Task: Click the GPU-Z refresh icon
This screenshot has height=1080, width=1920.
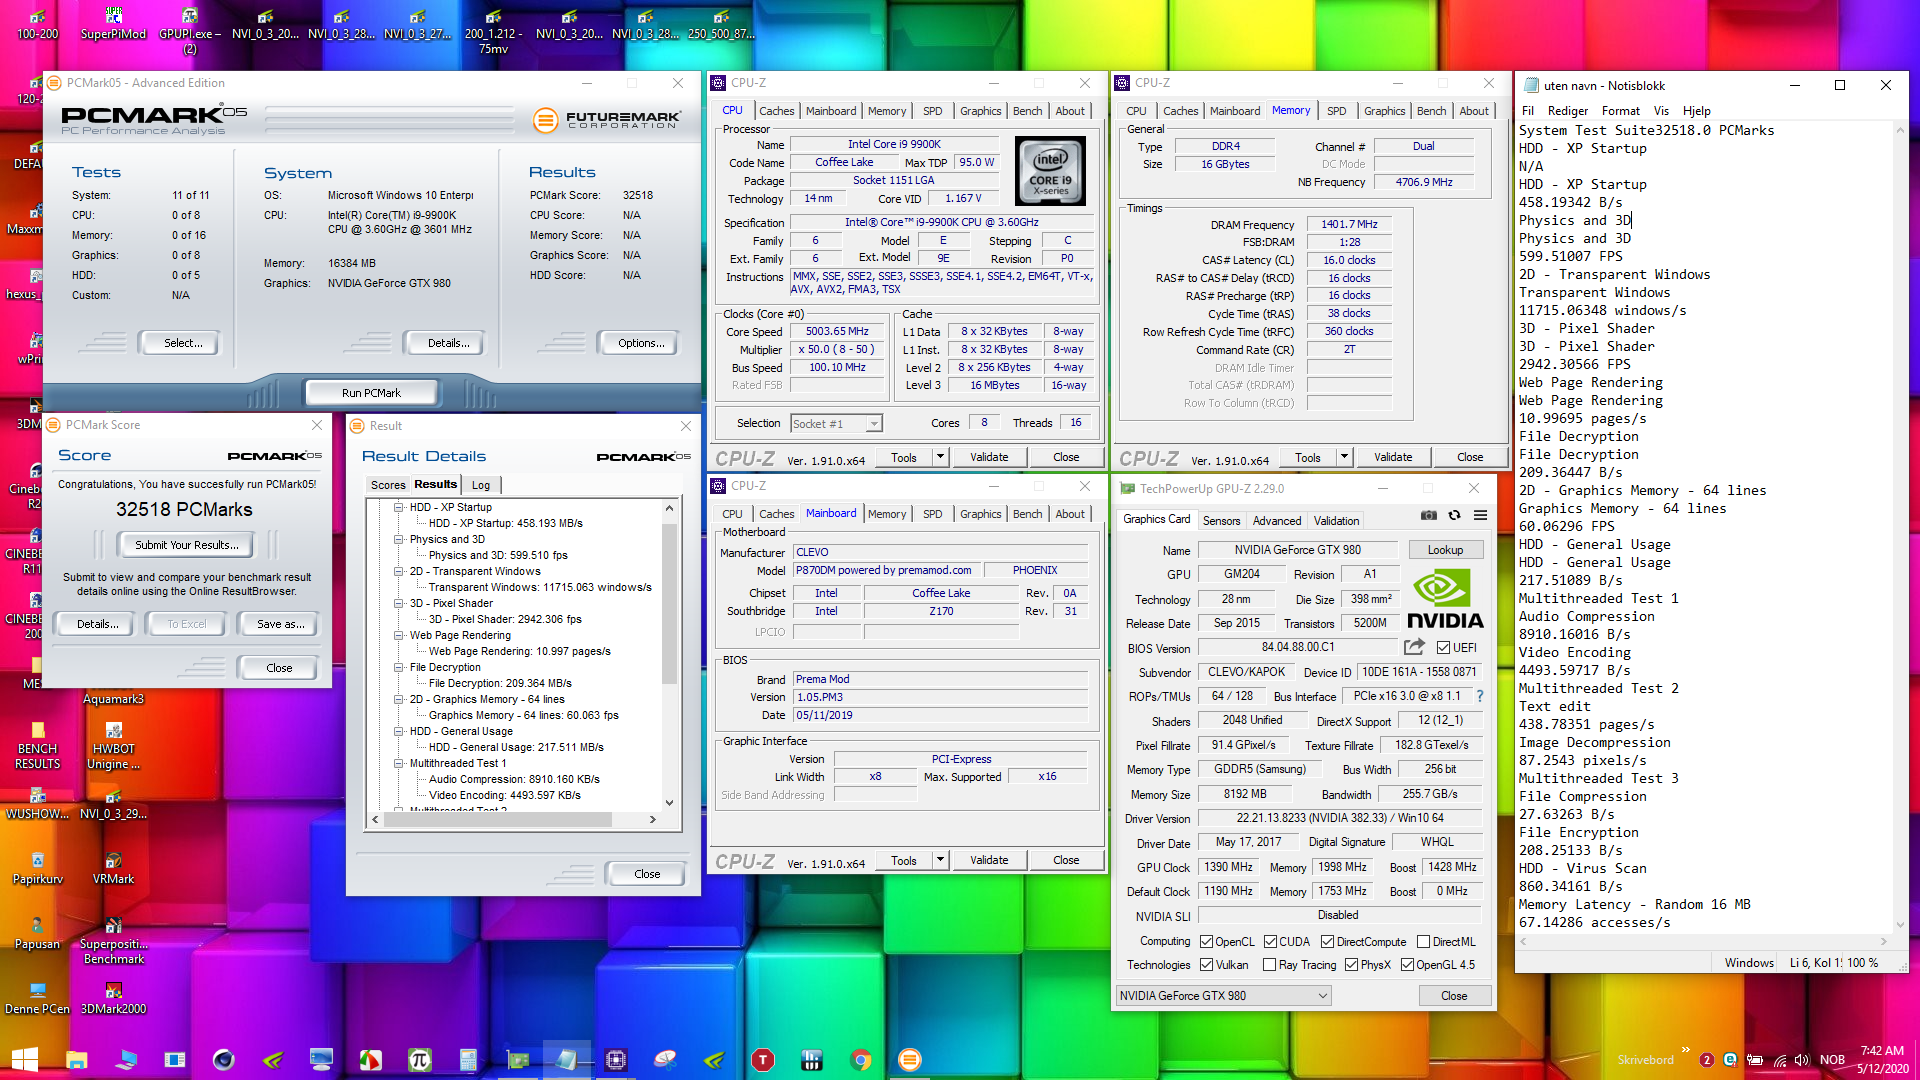Action: pos(1454,515)
